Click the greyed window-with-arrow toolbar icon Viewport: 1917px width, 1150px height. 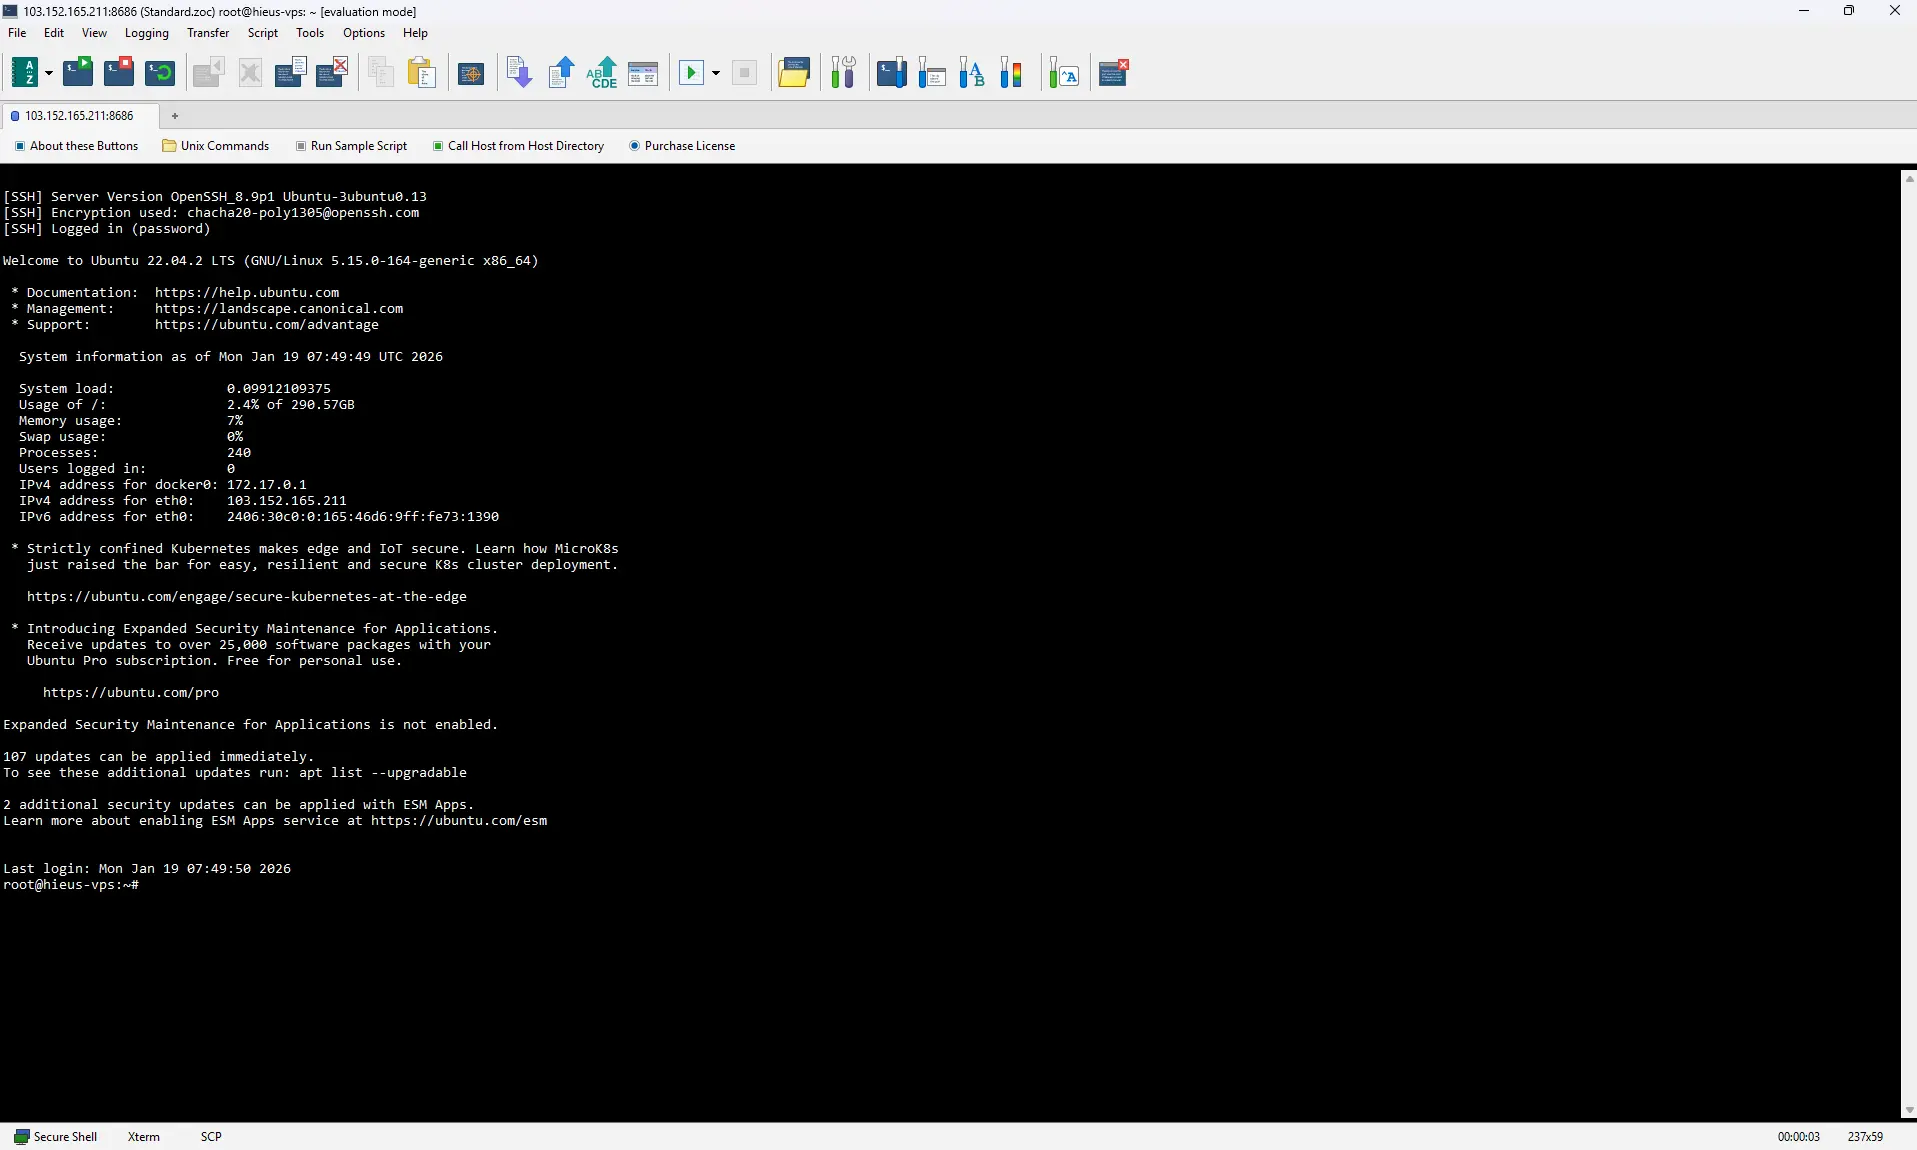tap(208, 73)
